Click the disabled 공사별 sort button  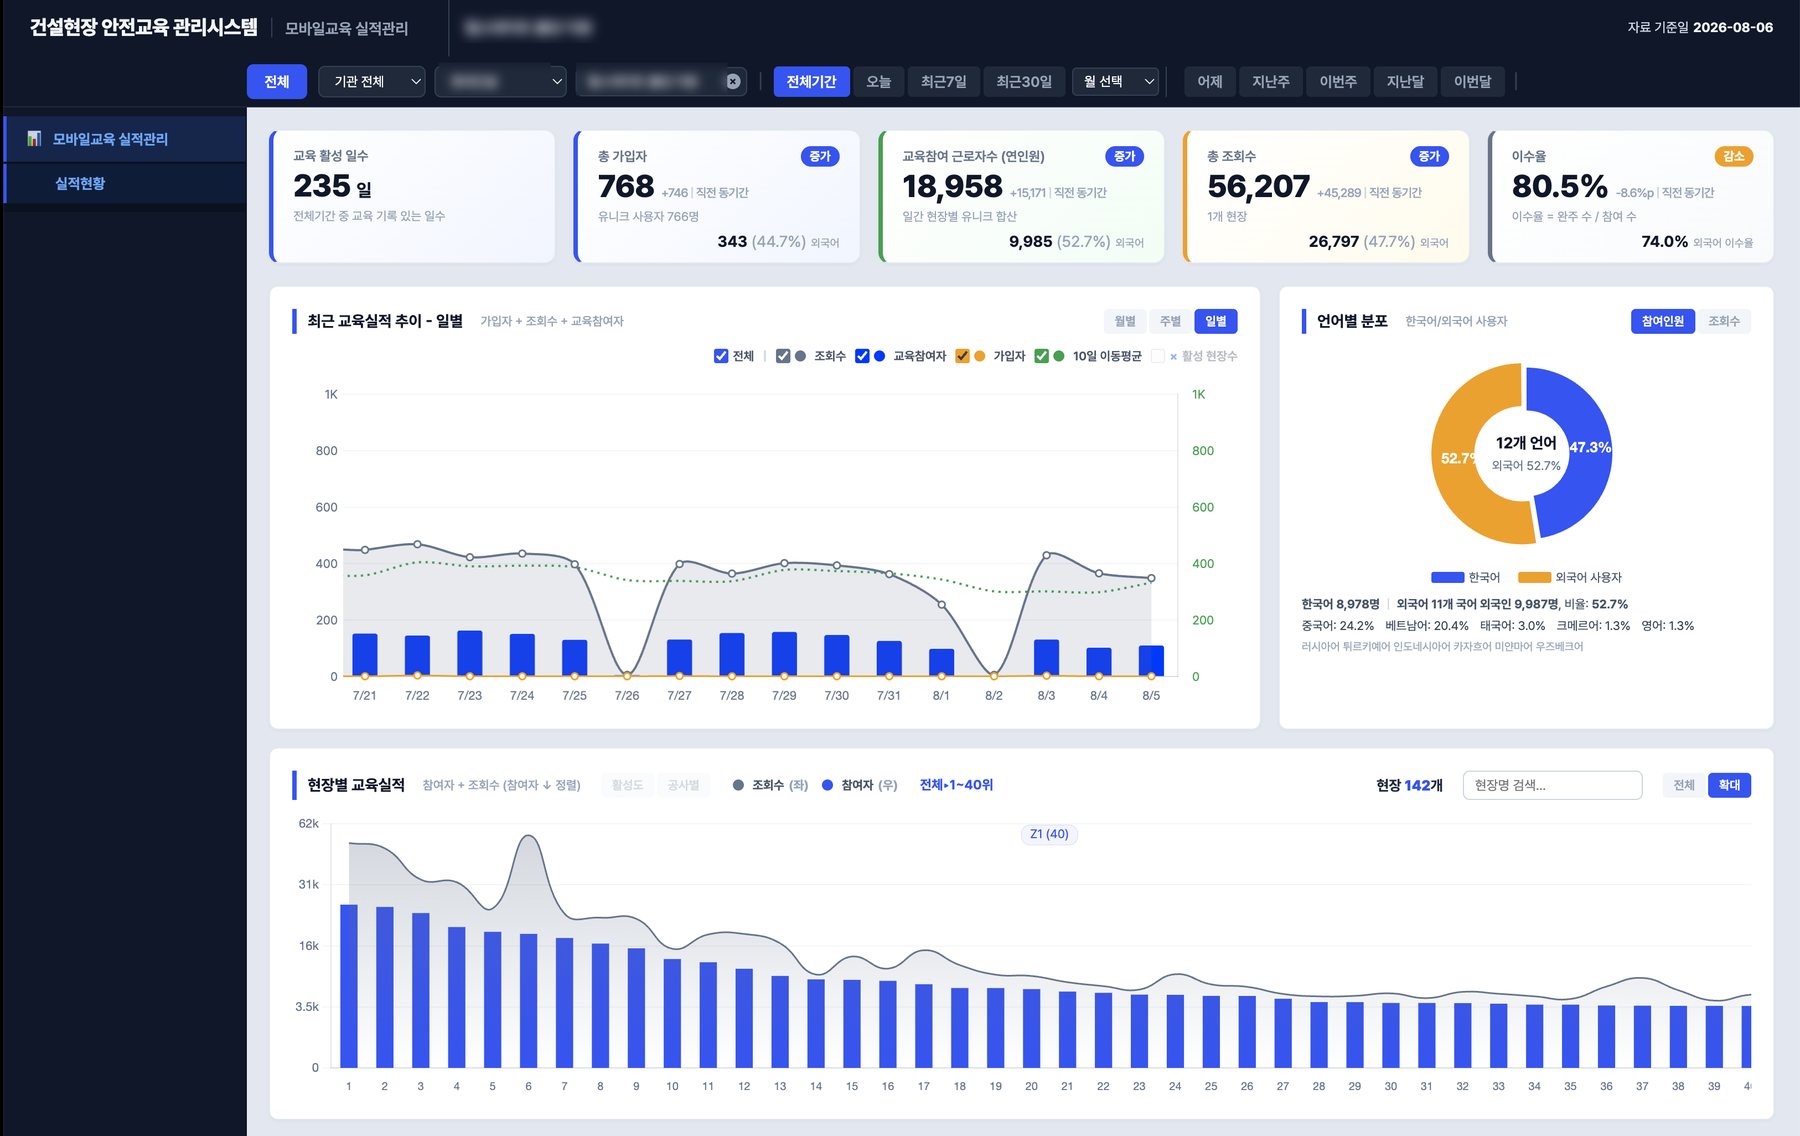tap(684, 785)
